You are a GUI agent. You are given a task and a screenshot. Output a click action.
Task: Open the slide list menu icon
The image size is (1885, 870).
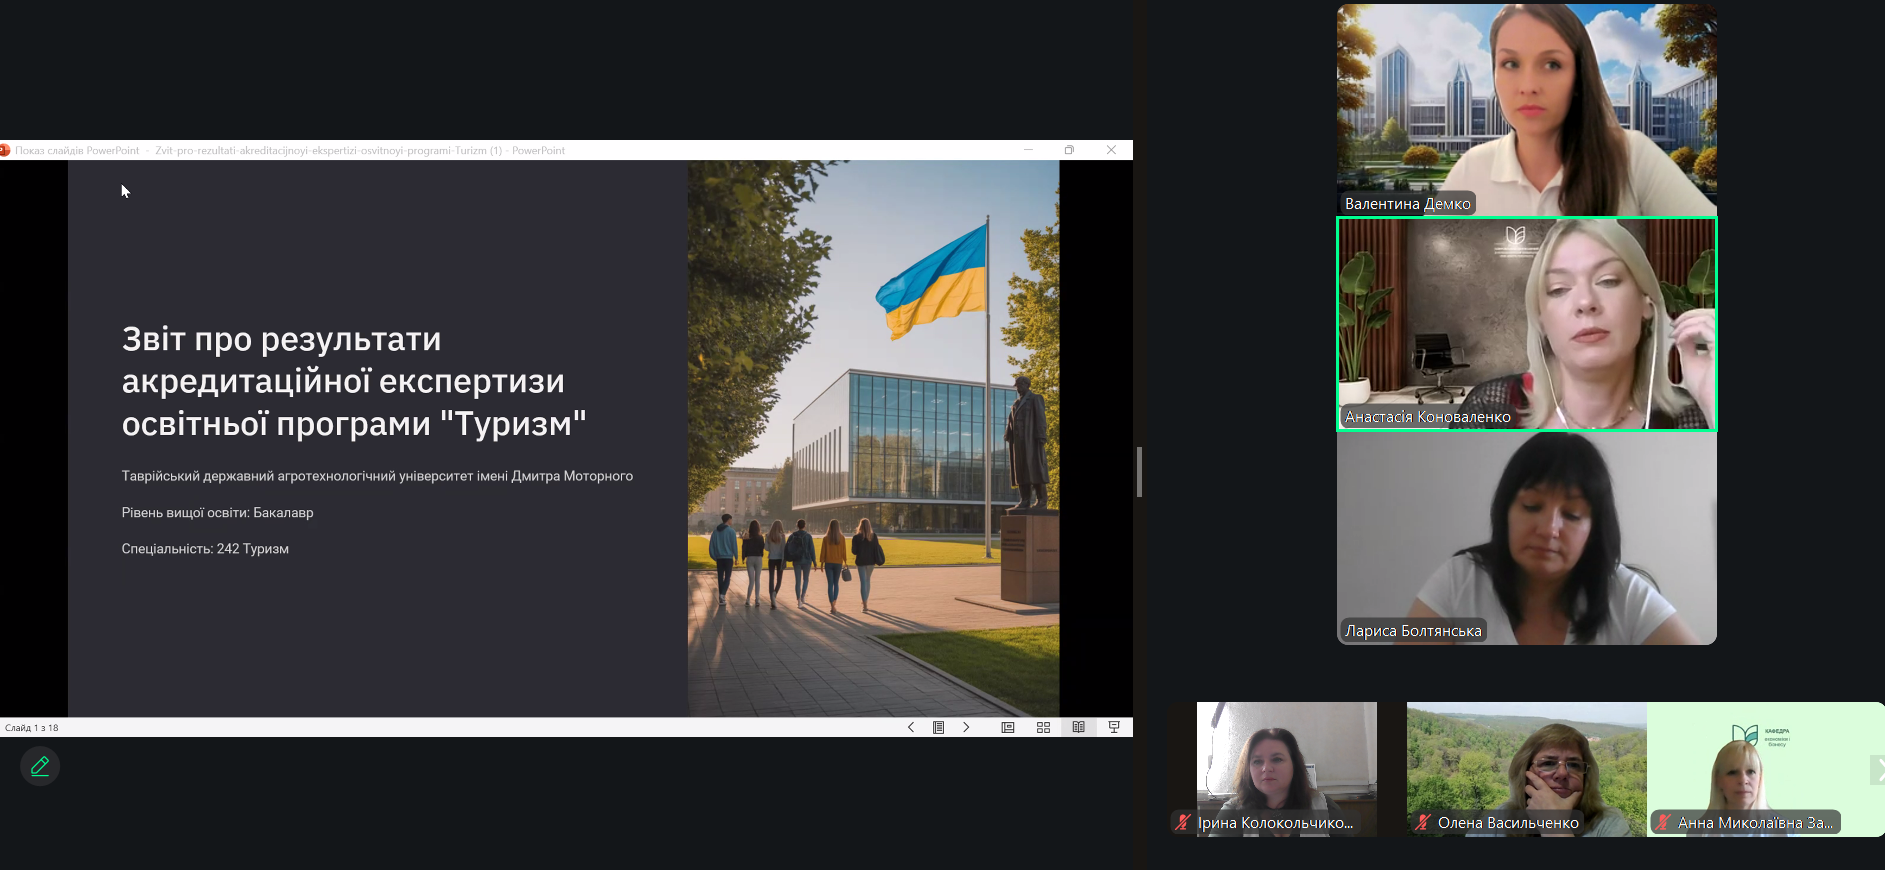938,727
